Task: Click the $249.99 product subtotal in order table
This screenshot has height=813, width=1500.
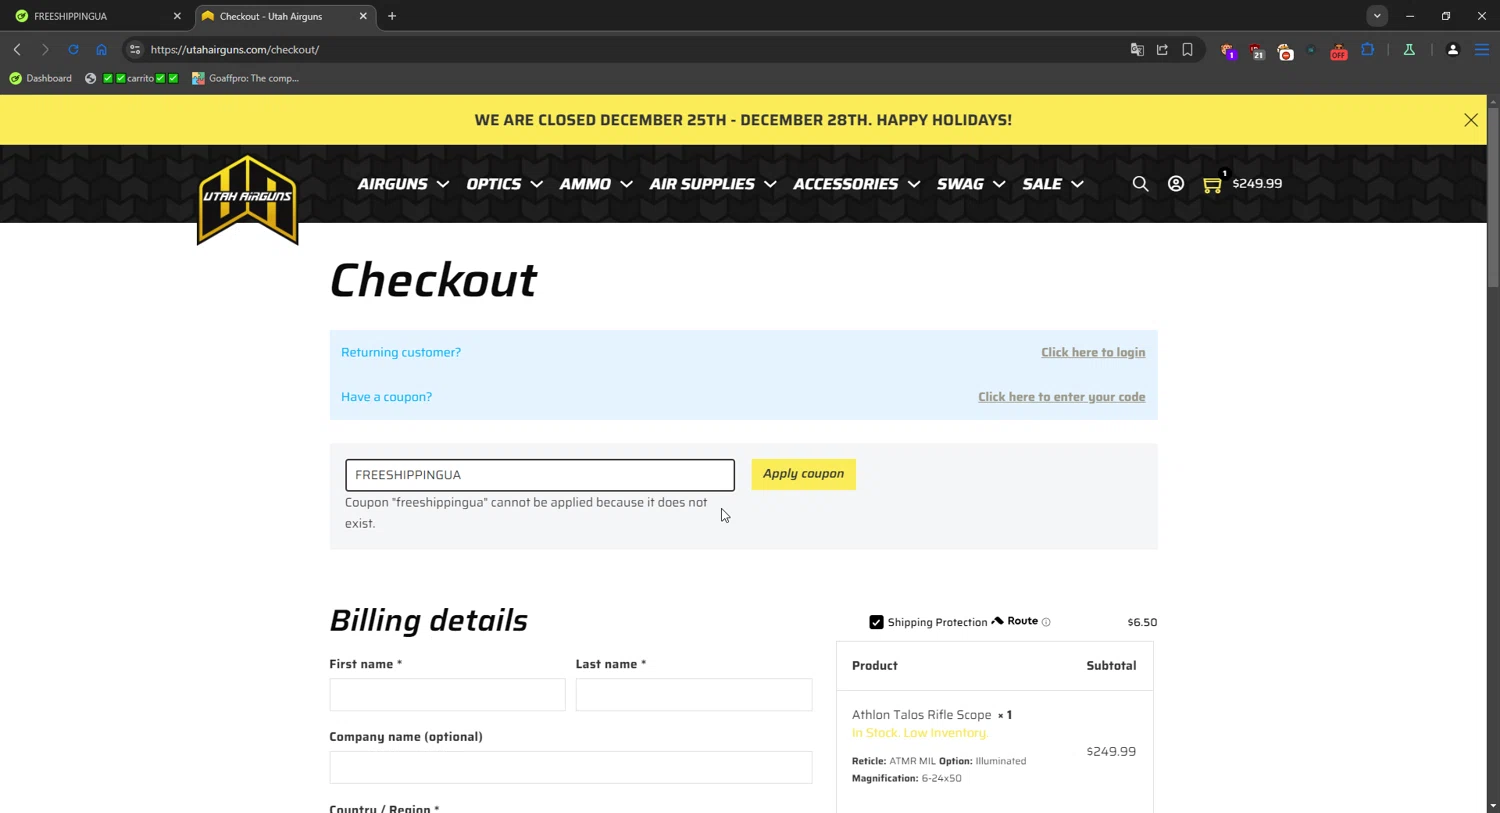Action: pyautogui.click(x=1111, y=751)
